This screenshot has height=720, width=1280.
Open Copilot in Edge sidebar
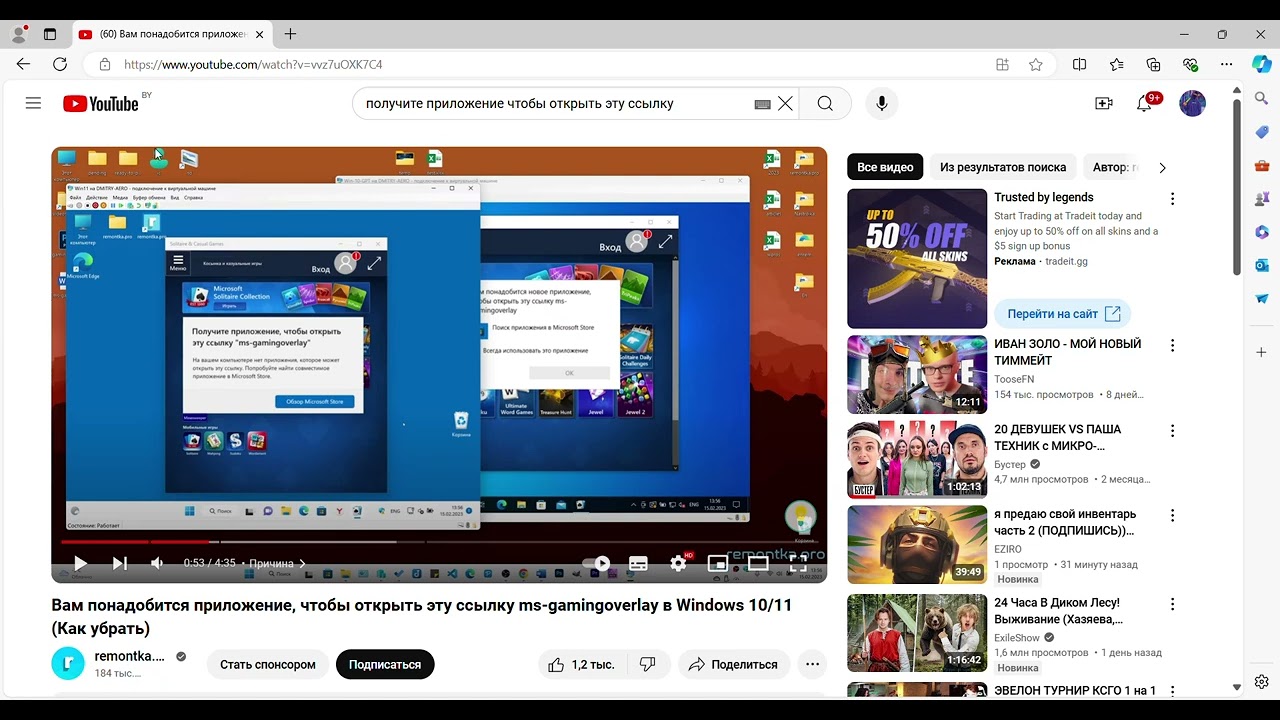pyautogui.click(x=1262, y=64)
